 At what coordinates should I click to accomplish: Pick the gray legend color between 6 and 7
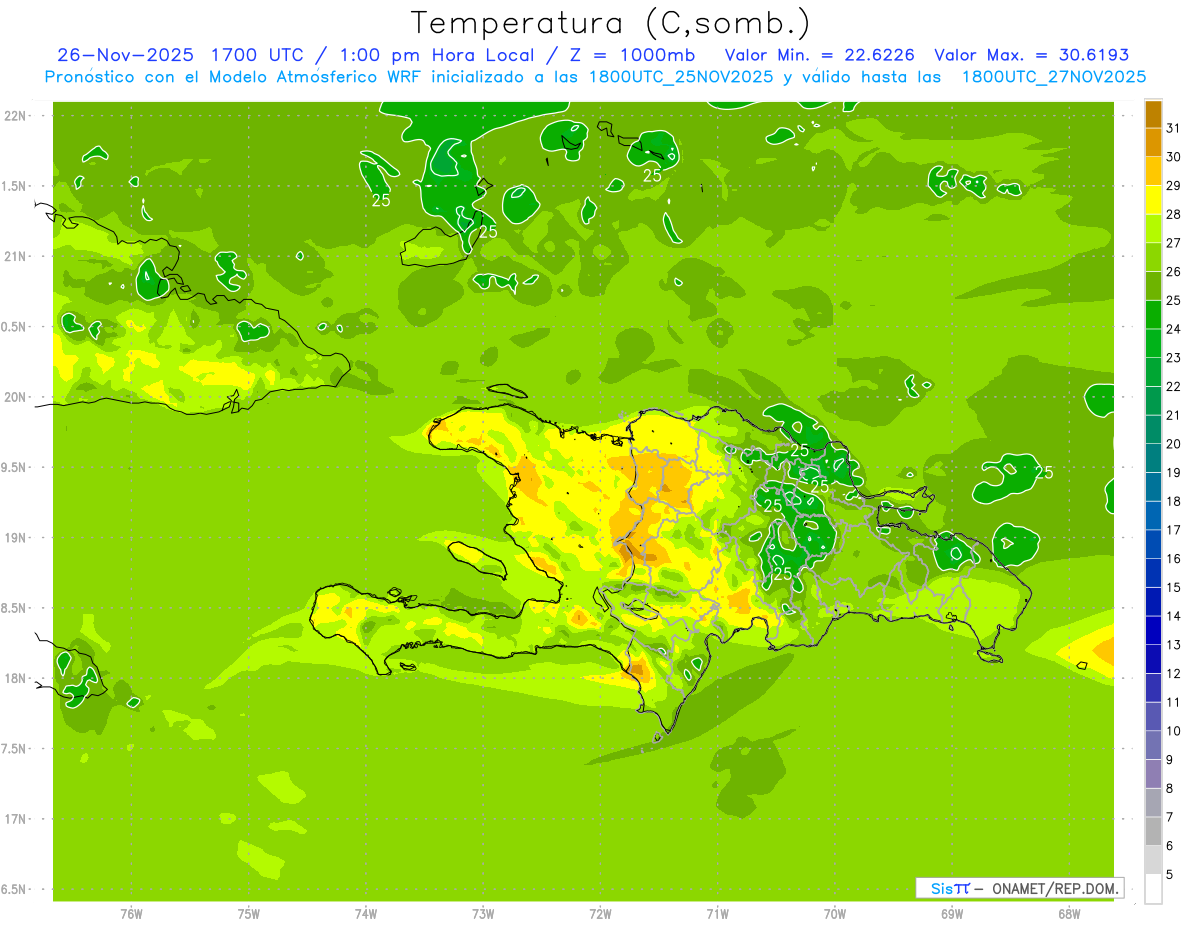(x=1153, y=832)
